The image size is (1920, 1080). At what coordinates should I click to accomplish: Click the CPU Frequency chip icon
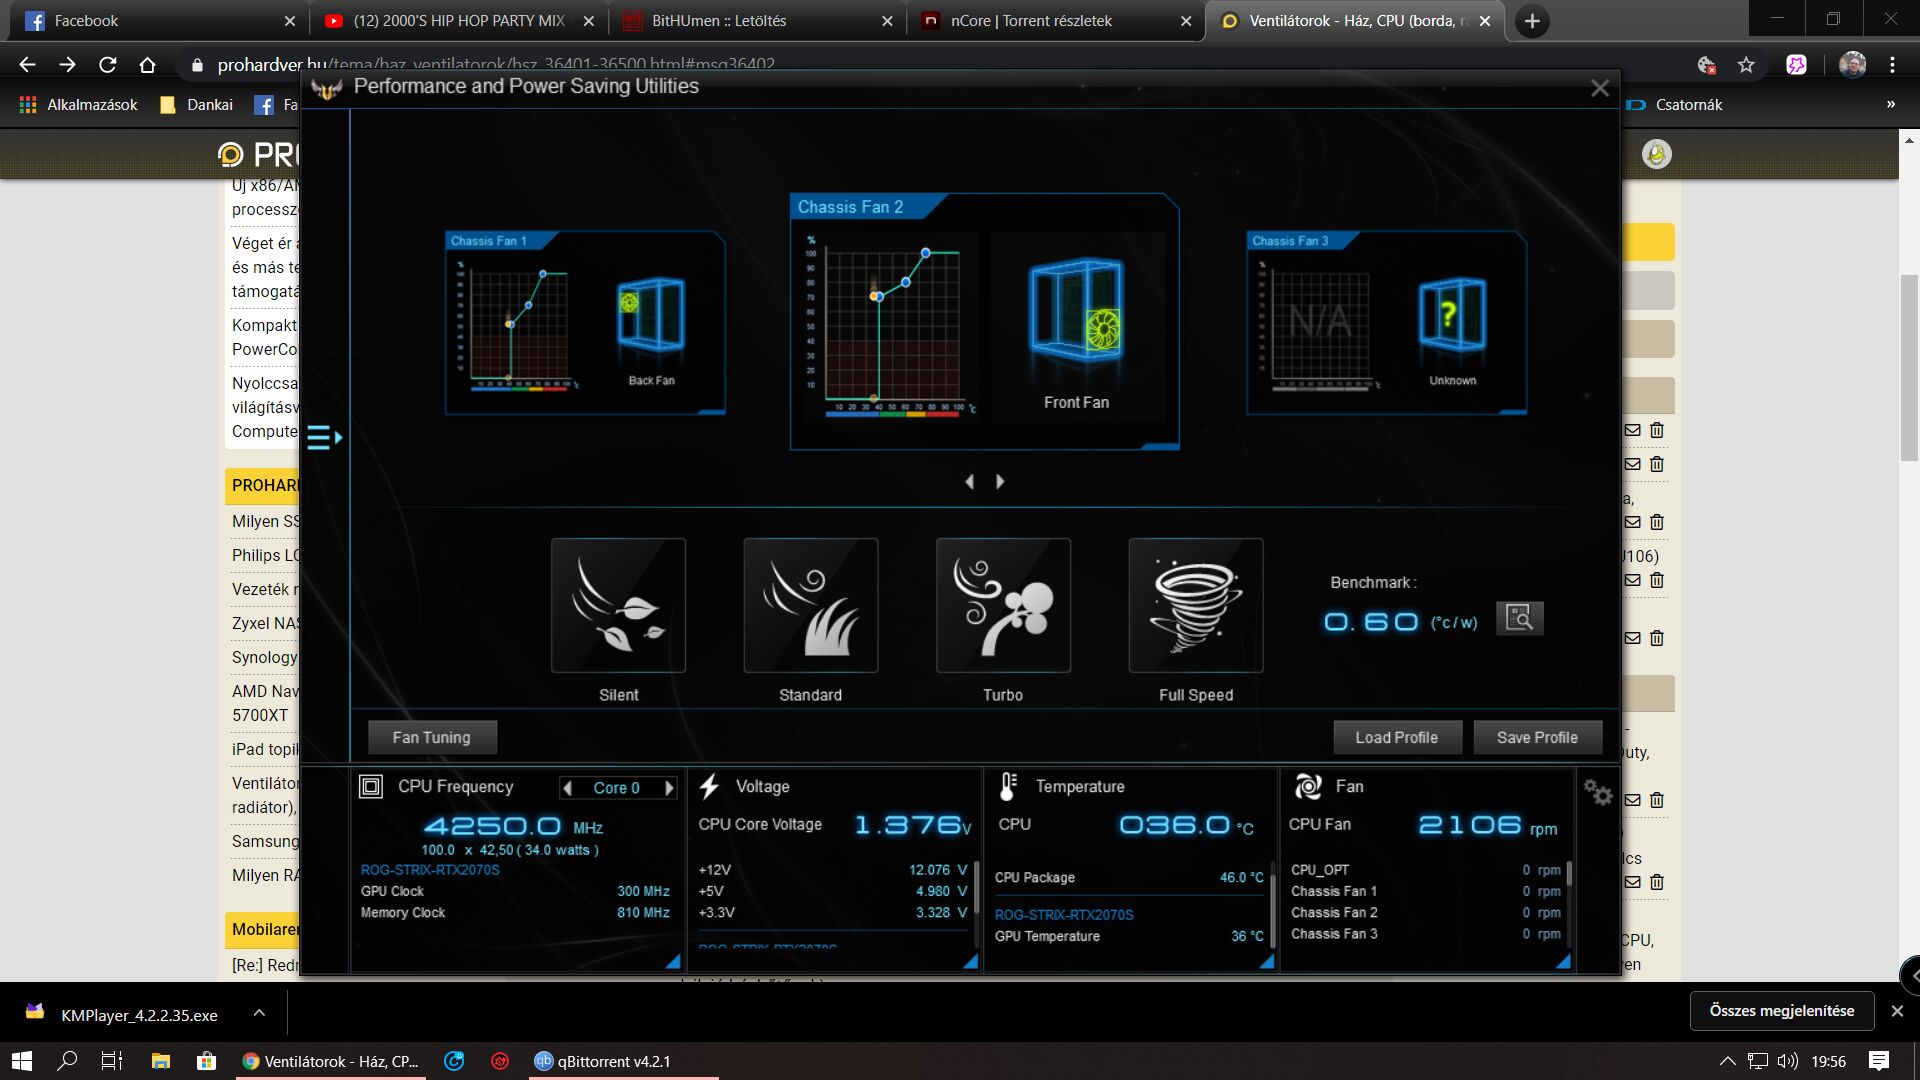pyautogui.click(x=371, y=787)
